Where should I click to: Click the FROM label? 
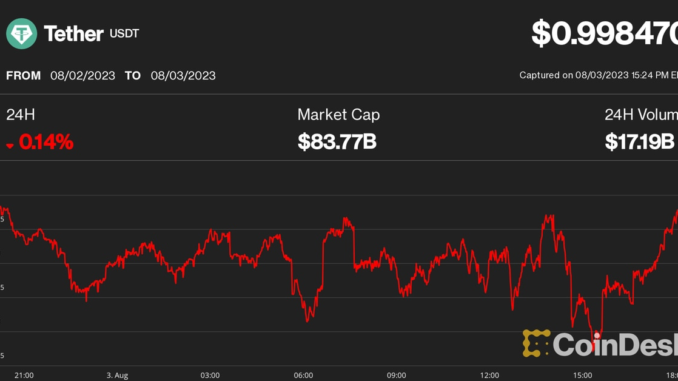tap(23, 76)
